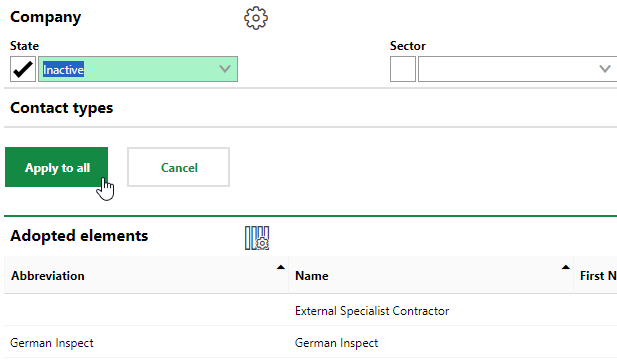The width and height of the screenshot is (617, 360).
Task: Click the Adopted elements section heading
Action: (x=79, y=236)
